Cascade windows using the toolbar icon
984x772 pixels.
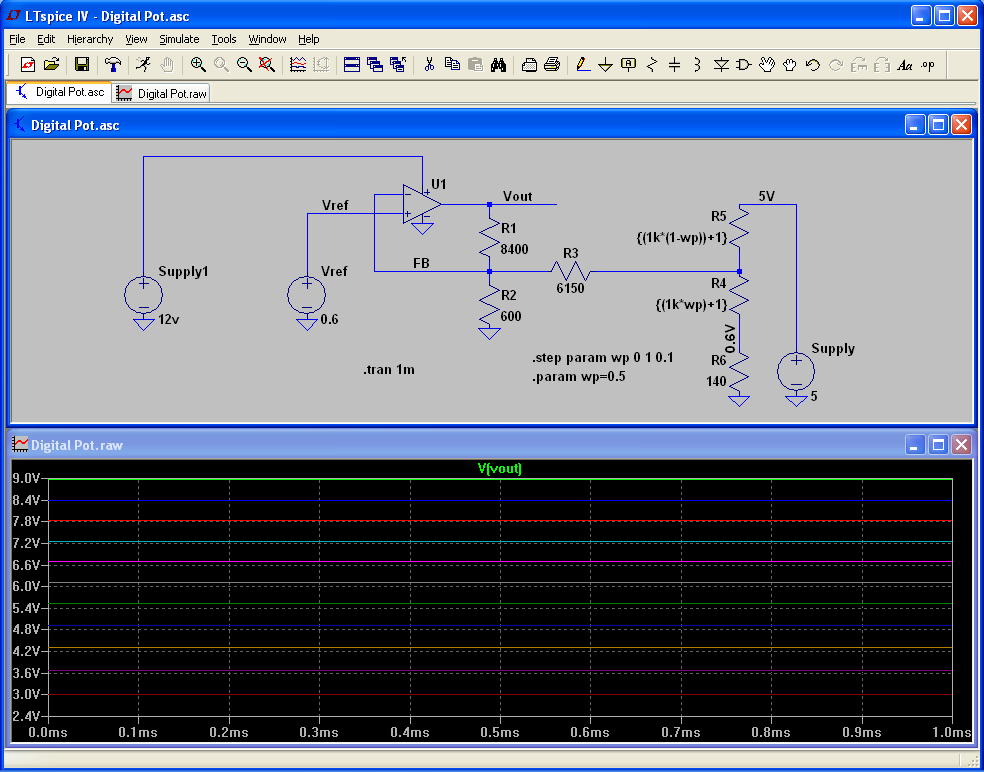click(x=375, y=64)
